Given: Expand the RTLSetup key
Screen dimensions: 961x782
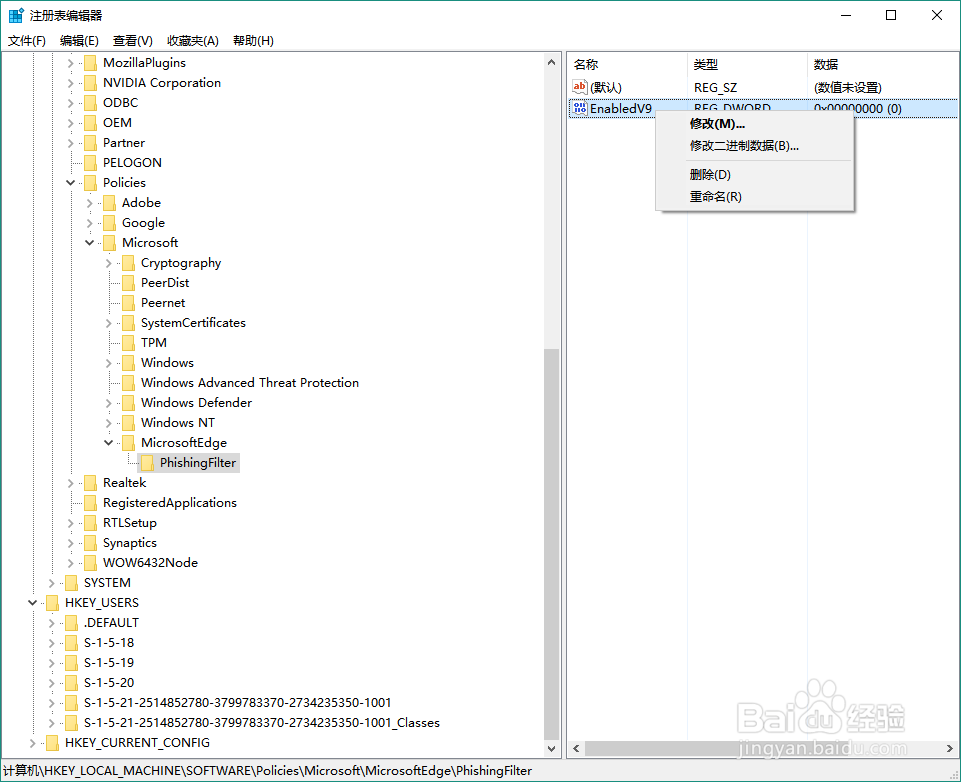Looking at the screenshot, I should 70,523.
